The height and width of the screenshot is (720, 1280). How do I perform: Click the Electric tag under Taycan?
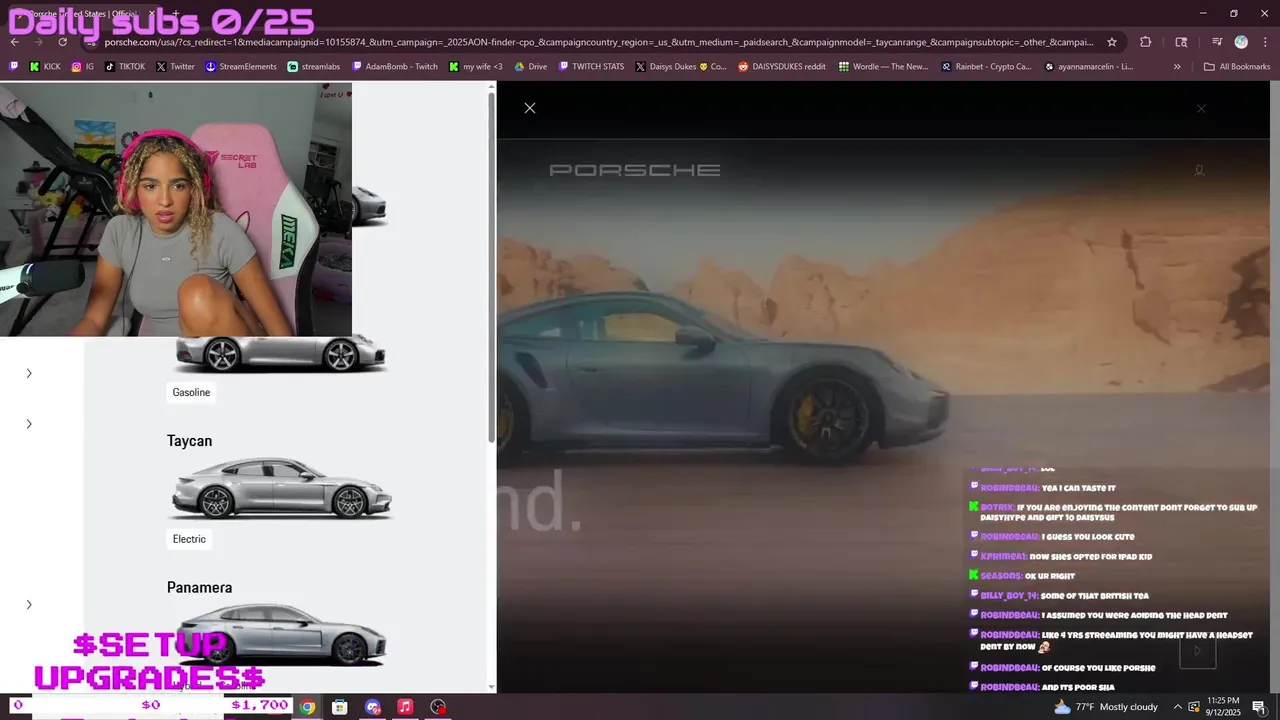click(189, 539)
